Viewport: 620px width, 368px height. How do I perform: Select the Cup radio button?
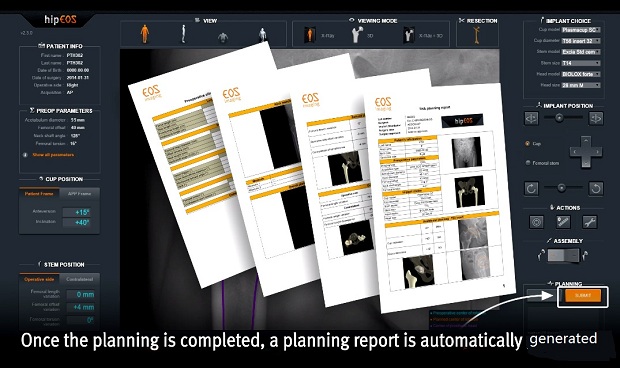[527, 143]
